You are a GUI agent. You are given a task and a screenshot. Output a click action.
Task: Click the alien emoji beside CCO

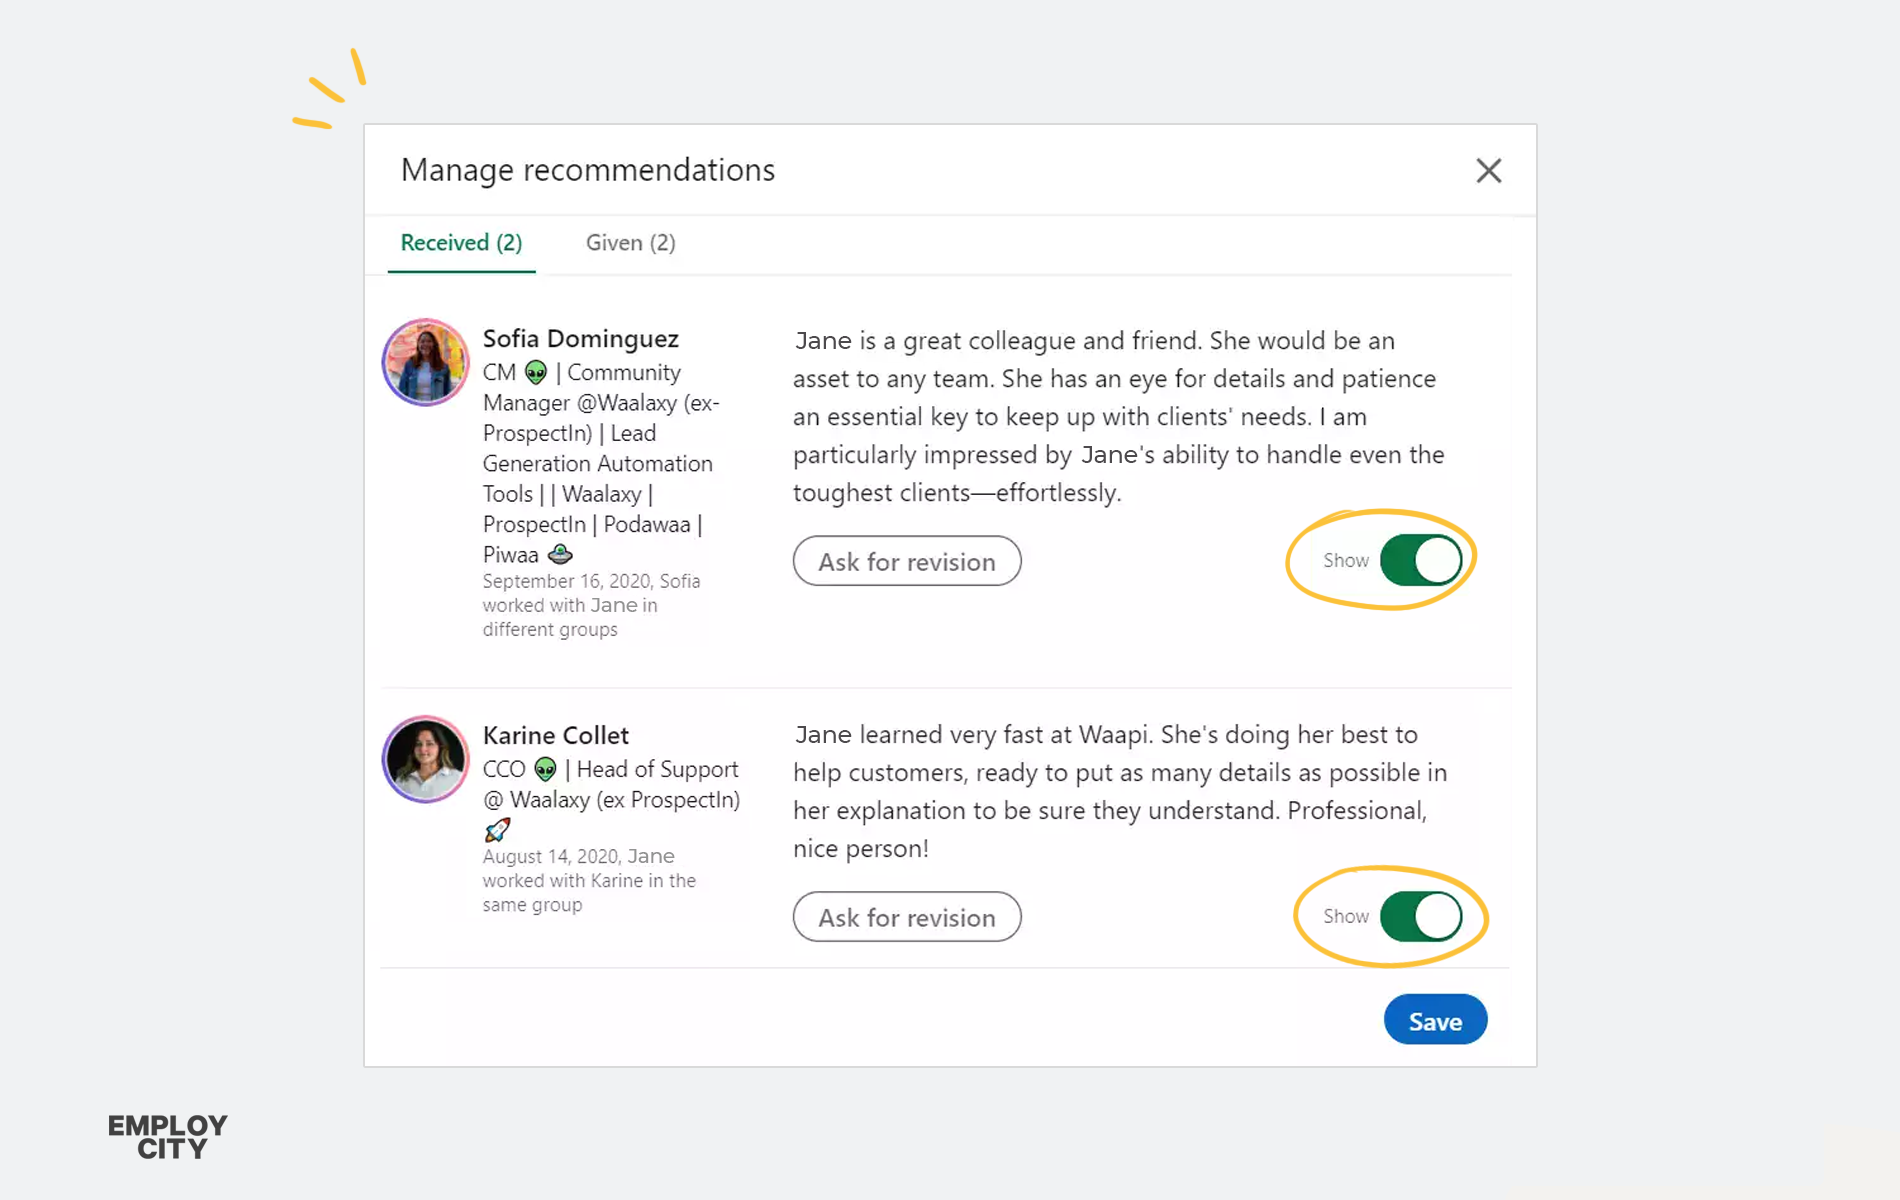tap(545, 769)
